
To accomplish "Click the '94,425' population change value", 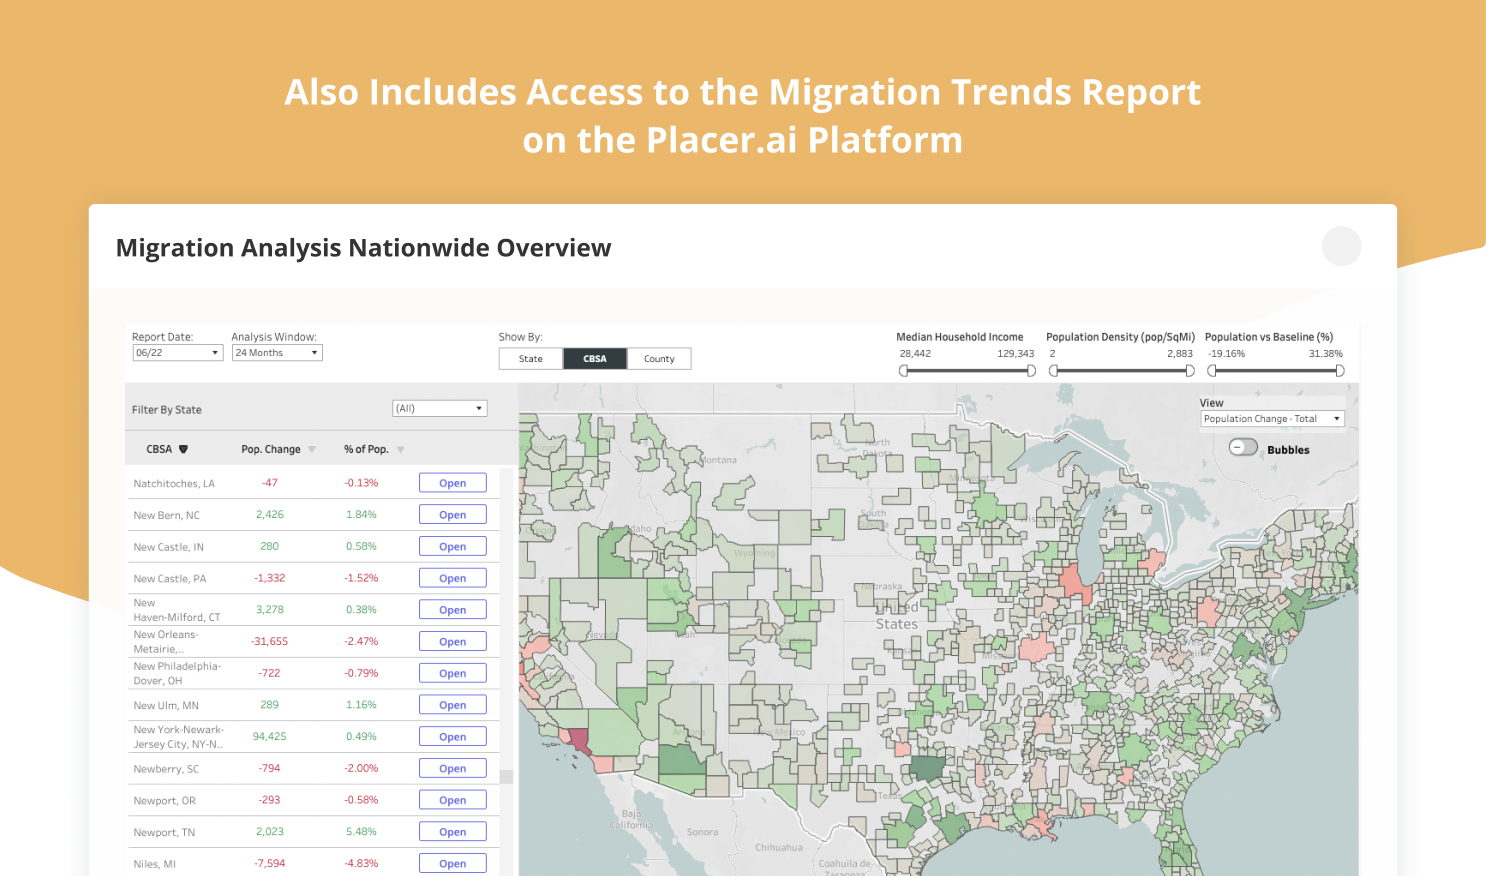I will pyautogui.click(x=269, y=737).
